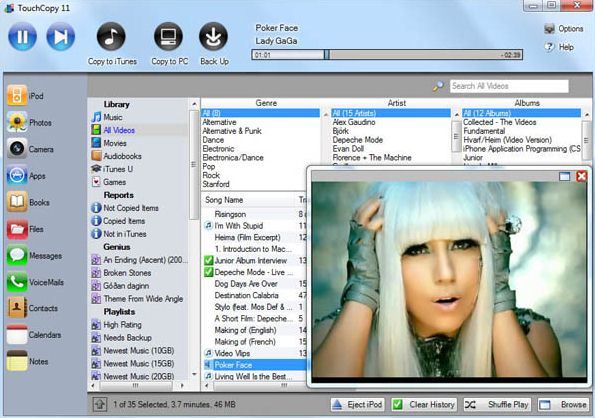This screenshot has height=418, width=595.
Task: Open the Notes section
Action: click(x=28, y=361)
